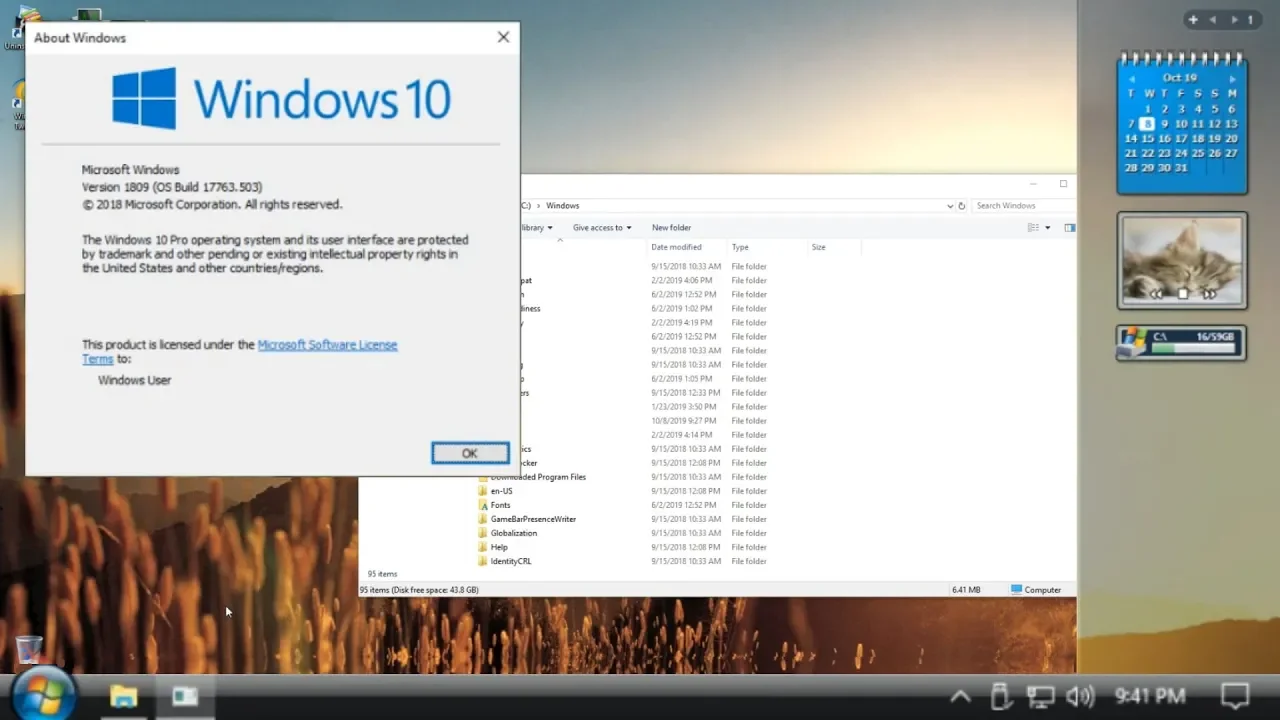Open the network tray icon
This screenshot has width=1280, height=720.
1041,696
